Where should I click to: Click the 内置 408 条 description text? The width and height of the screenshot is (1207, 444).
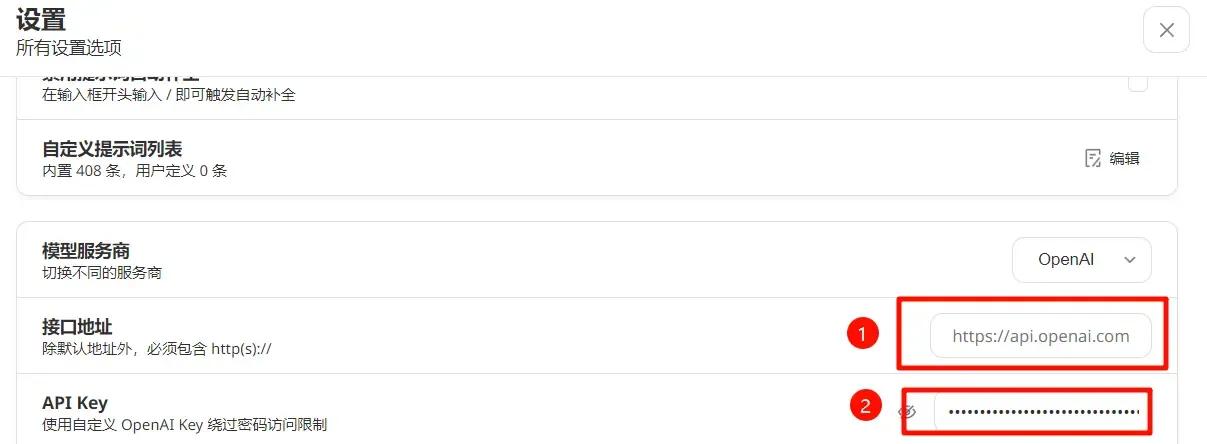click(x=86, y=171)
